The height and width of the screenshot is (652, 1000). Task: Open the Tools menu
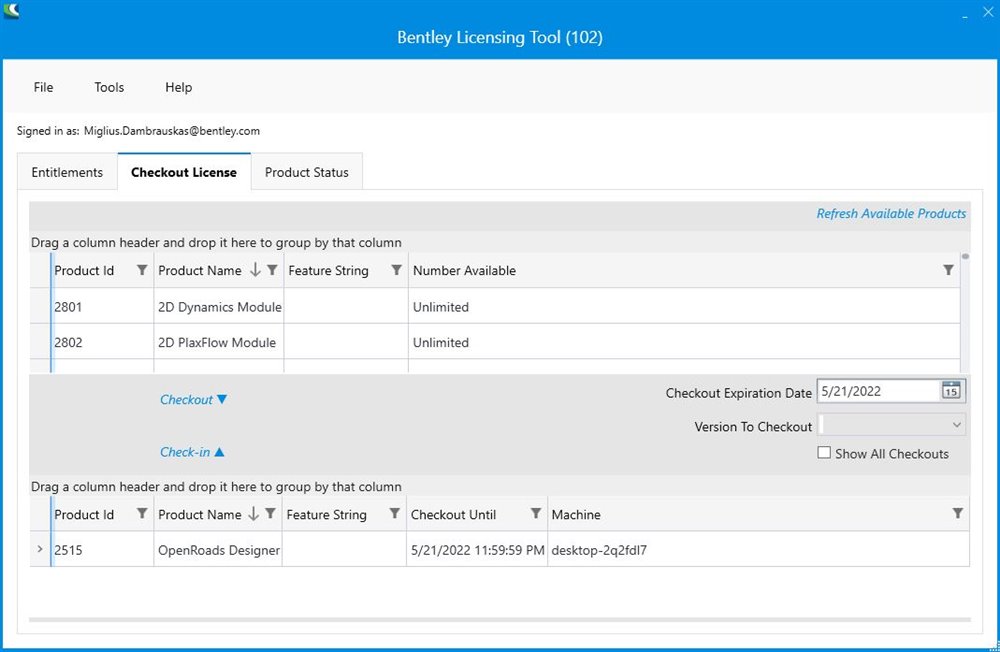point(109,87)
